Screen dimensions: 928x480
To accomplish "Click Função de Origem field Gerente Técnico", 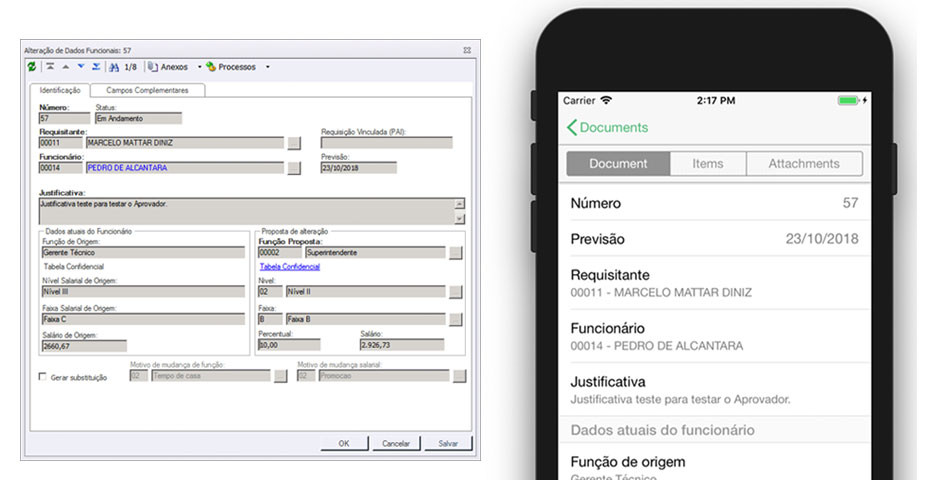I will 143,253.
